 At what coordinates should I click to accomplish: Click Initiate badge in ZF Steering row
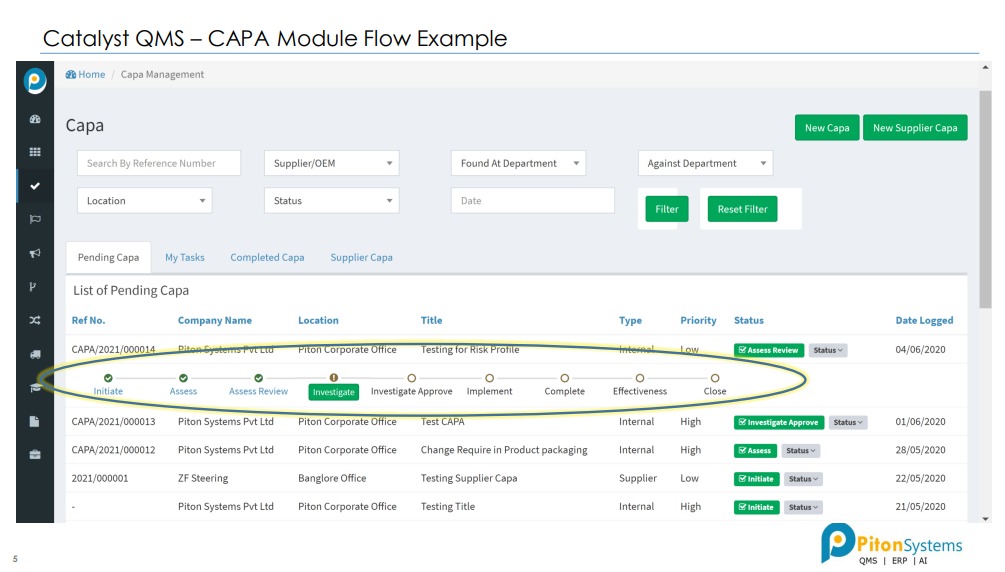pyautogui.click(x=756, y=478)
